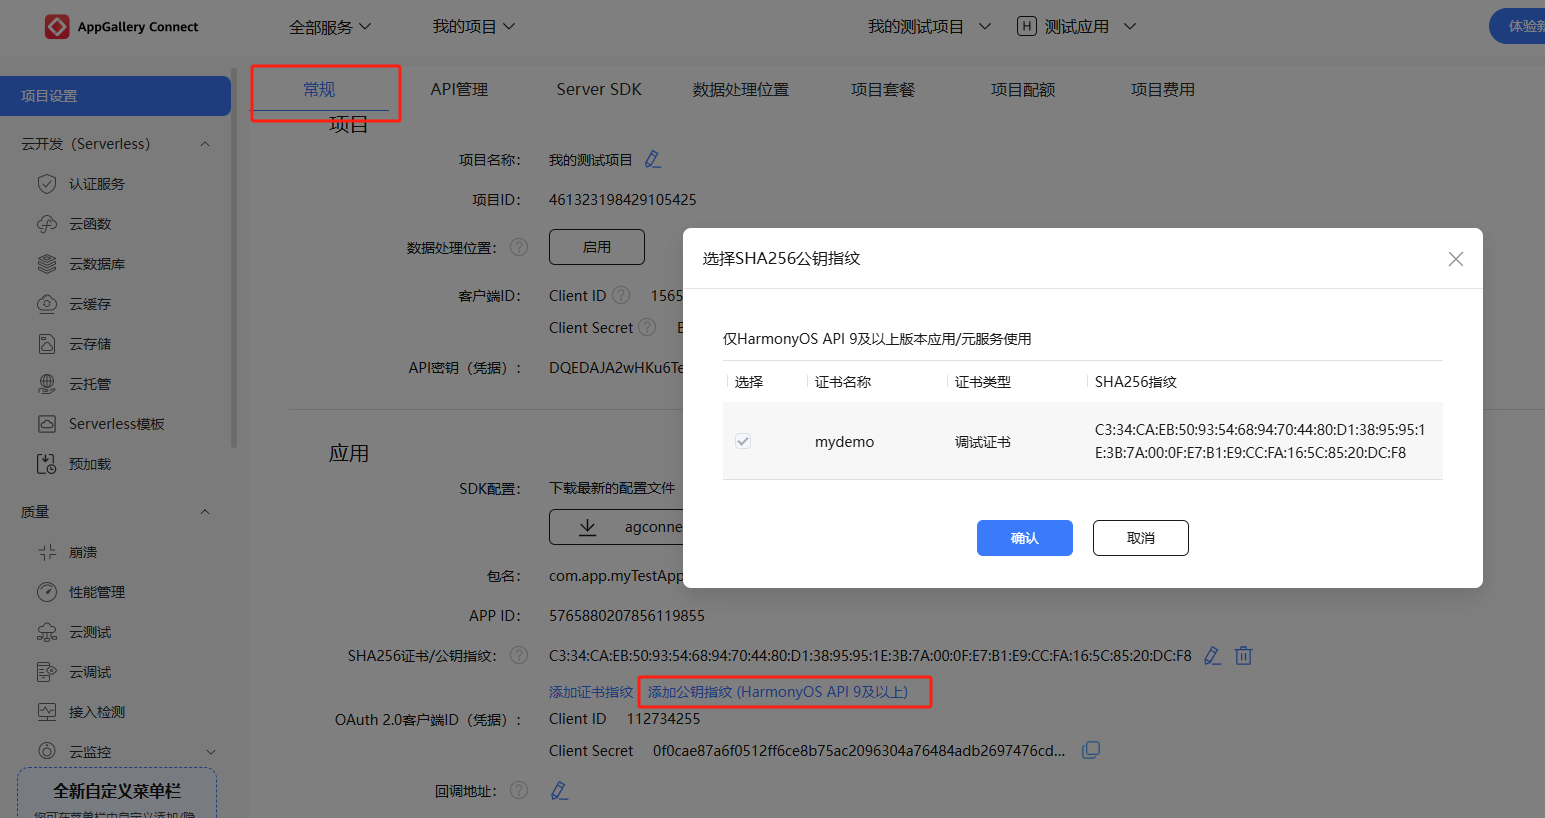Click the 全新自定义菜单栏 banner
1545x818 pixels.
click(x=117, y=793)
